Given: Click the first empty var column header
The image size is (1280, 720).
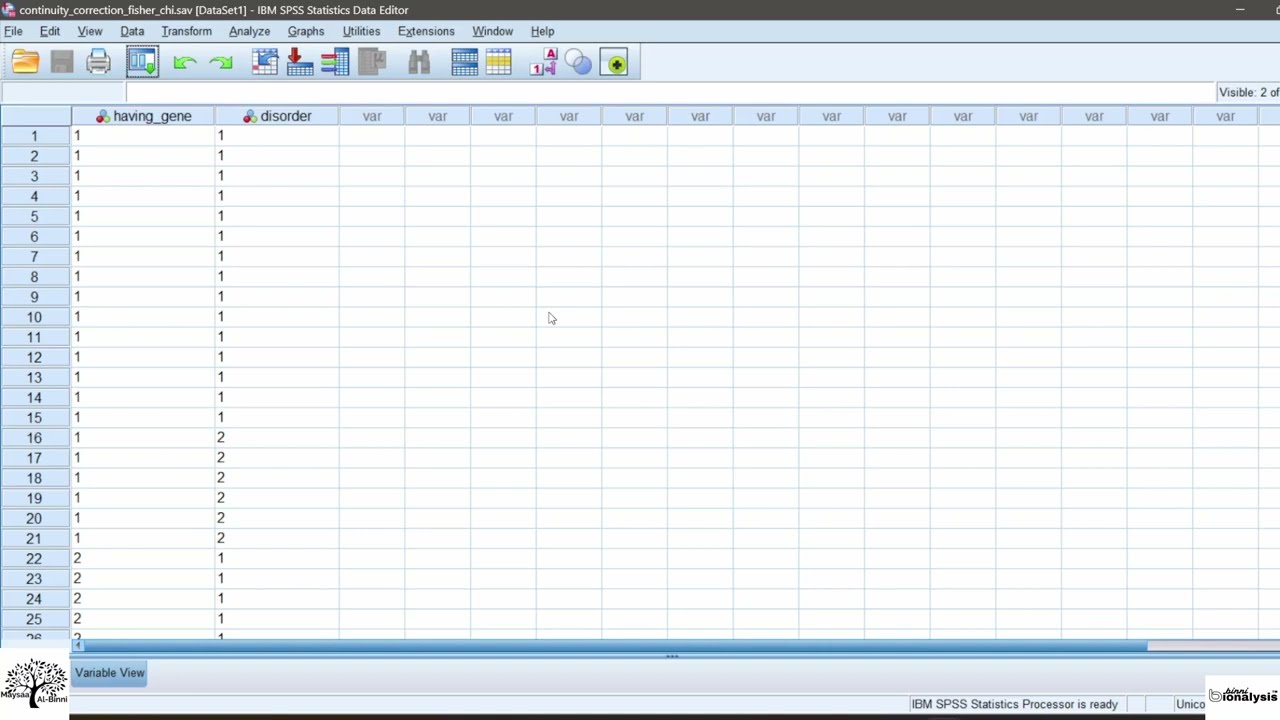Looking at the screenshot, I should [x=372, y=116].
